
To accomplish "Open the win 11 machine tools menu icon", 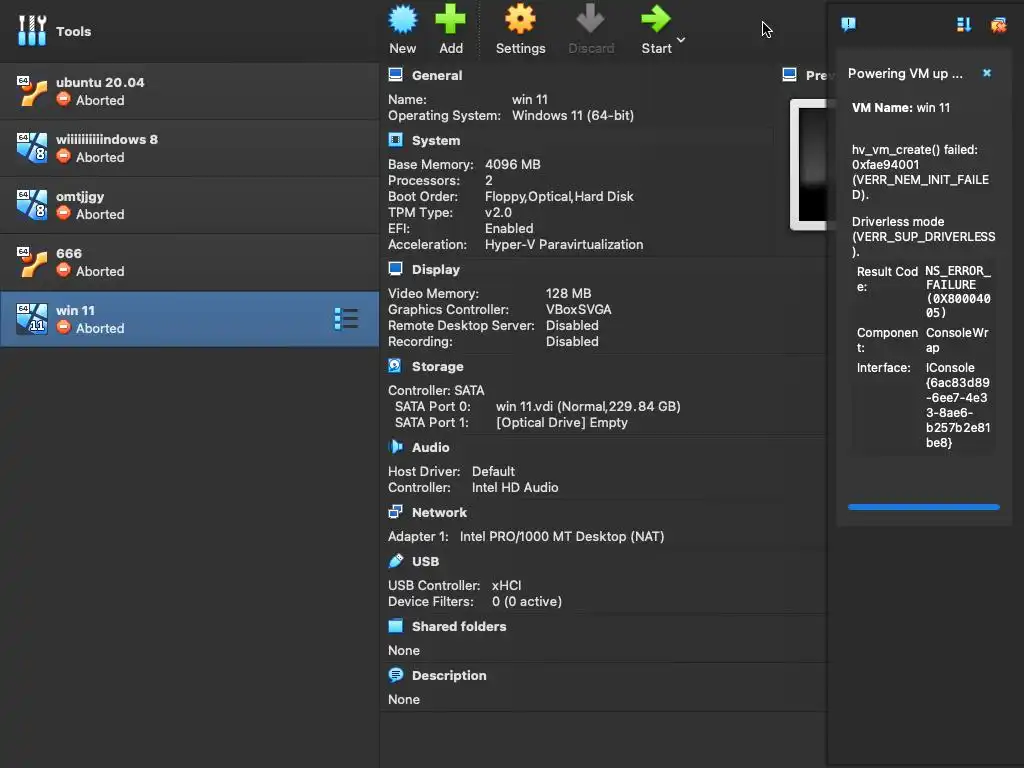I will pos(346,319).
